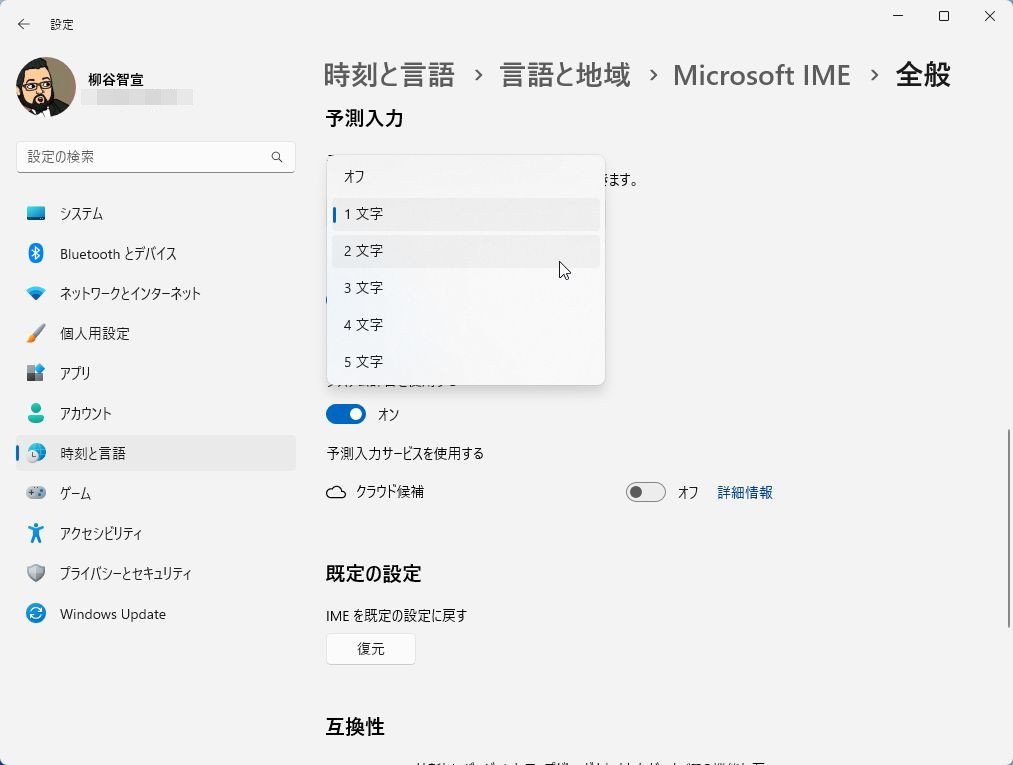The width and height of the screenshot is (1013, 765).
Task: Click the Accessibility figure icon
Action: [x=36, y=533]
